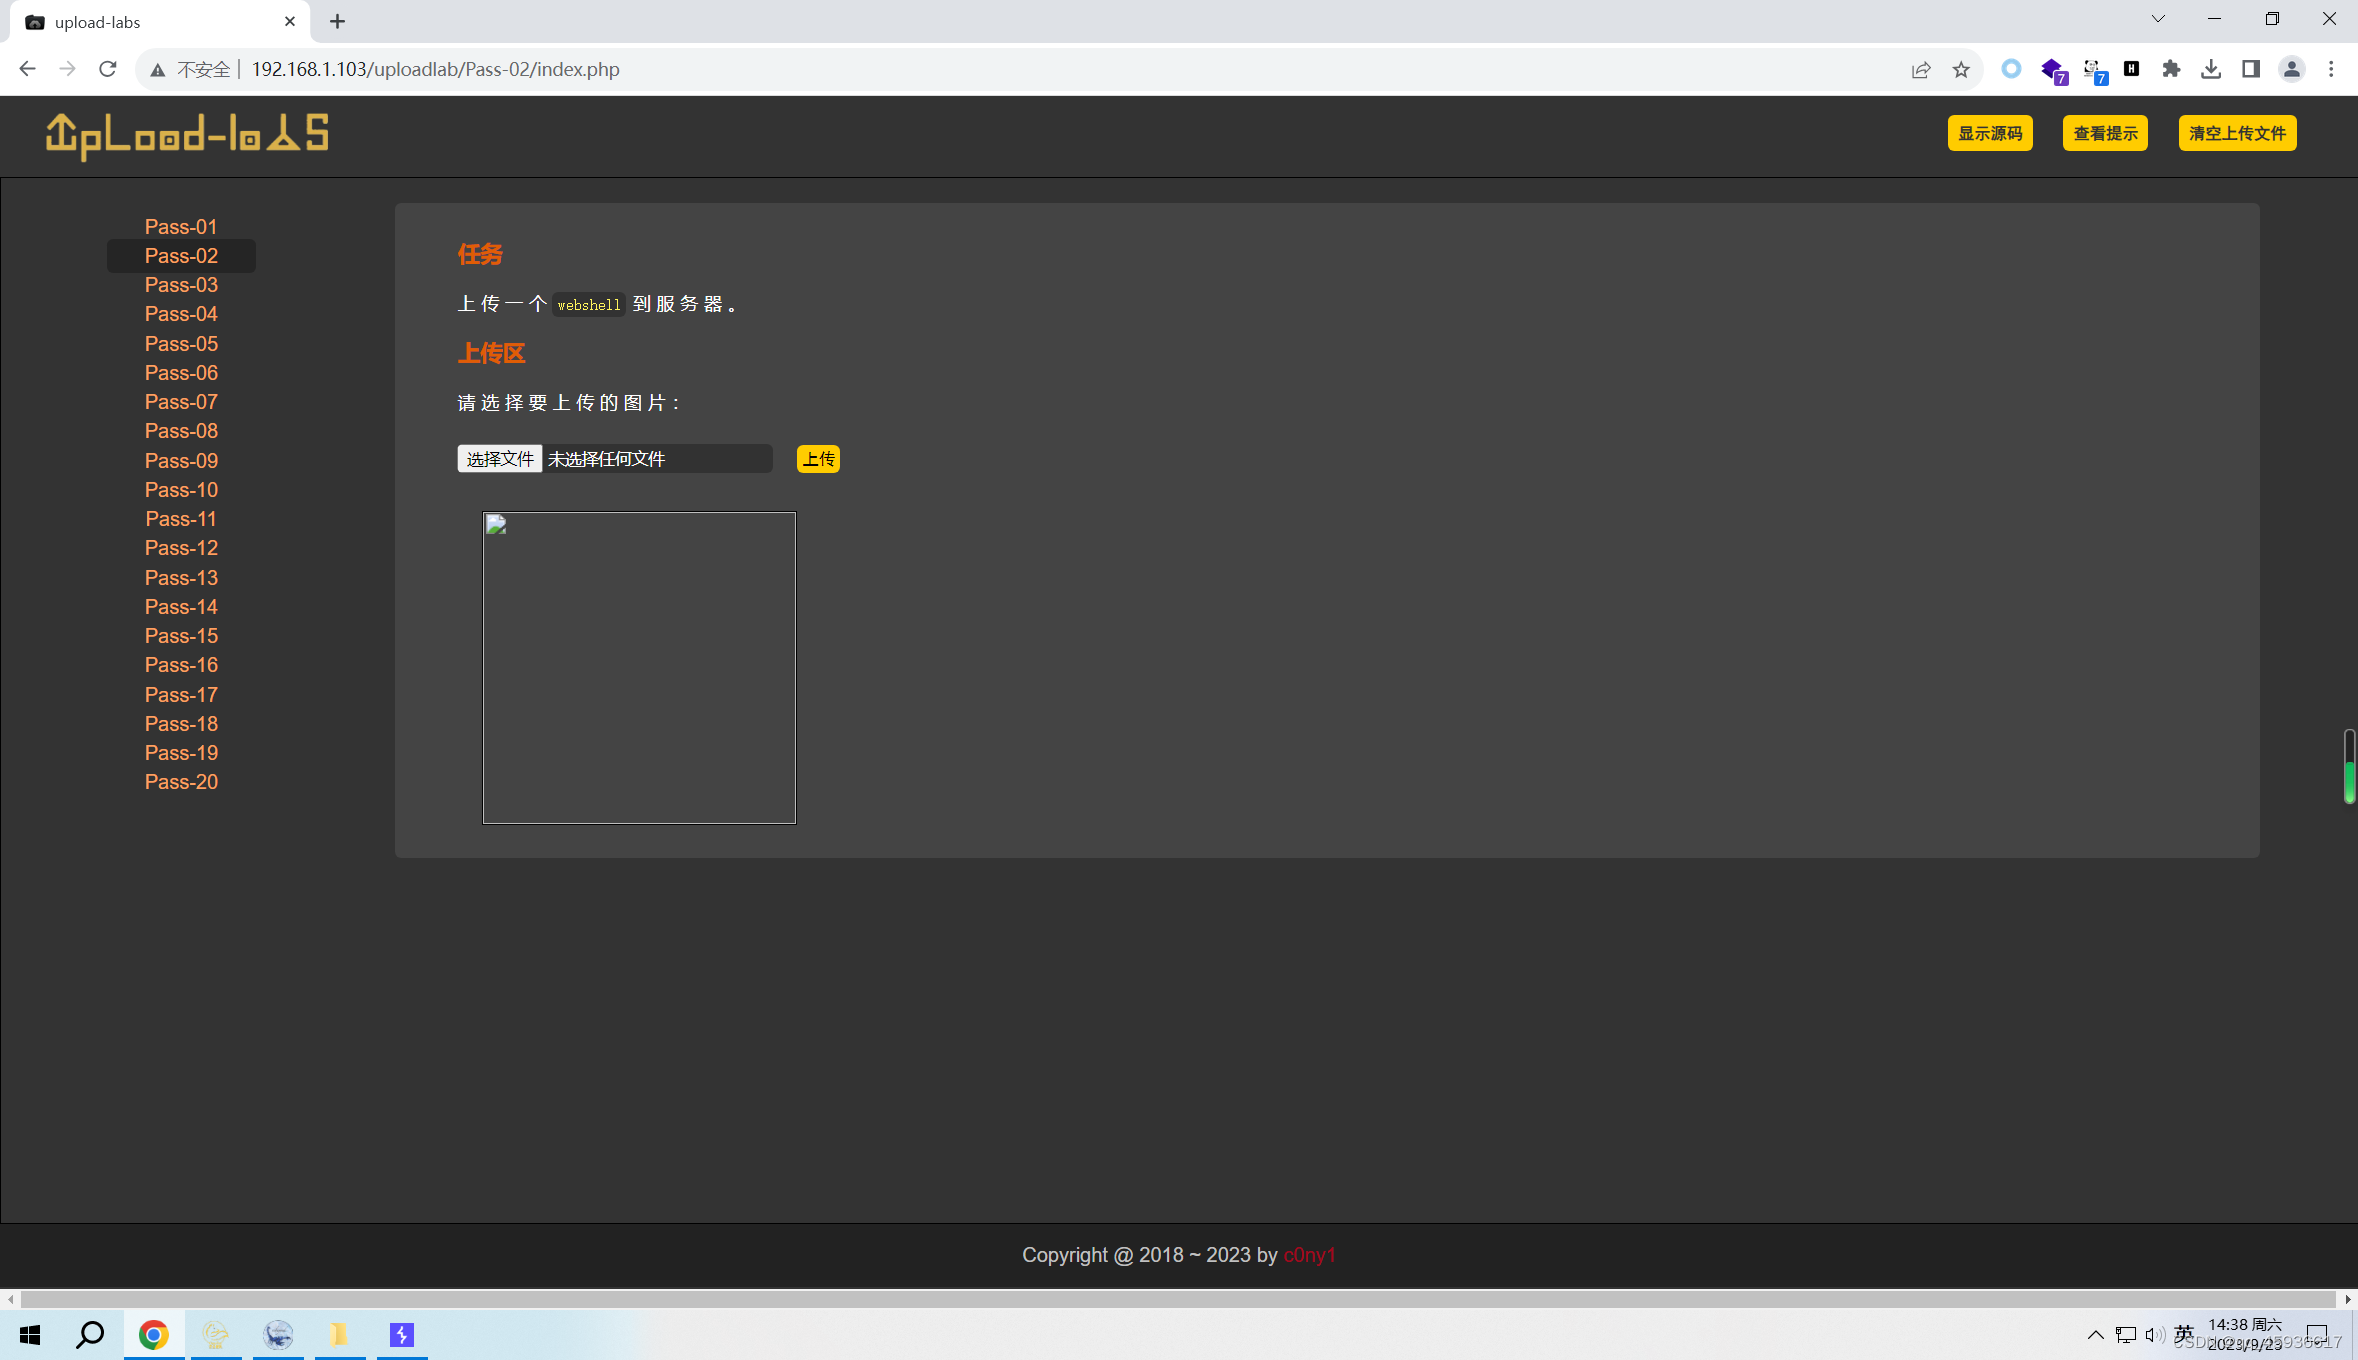This screenshot has width=2358, height=1360.
Task: Open Windows Start menu
Action: [x=30, y=1335]
